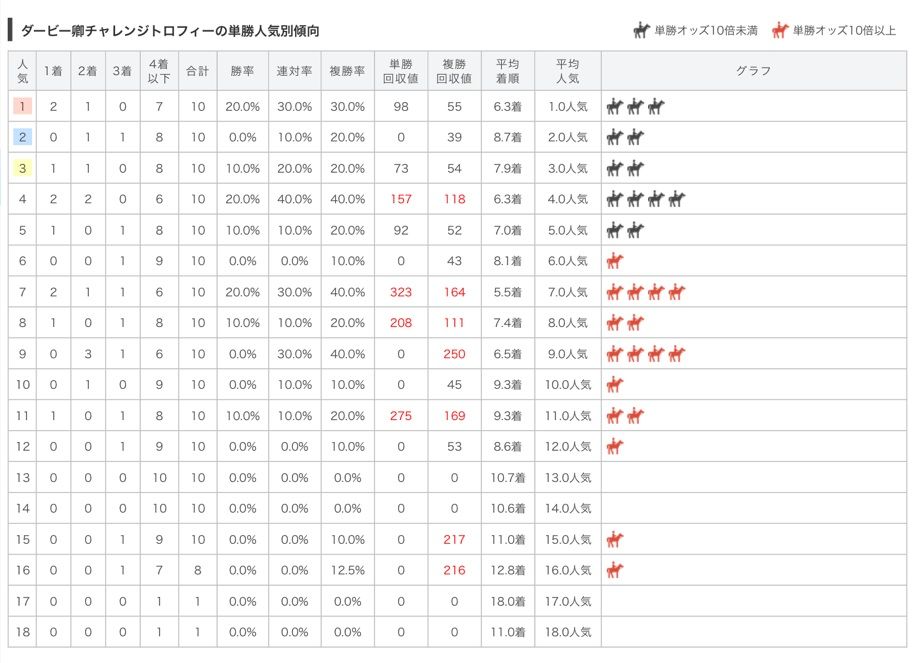
Task: Click the table title ダービー卿チャレンジトロフィー heading
Action: [x=170, y=31]
